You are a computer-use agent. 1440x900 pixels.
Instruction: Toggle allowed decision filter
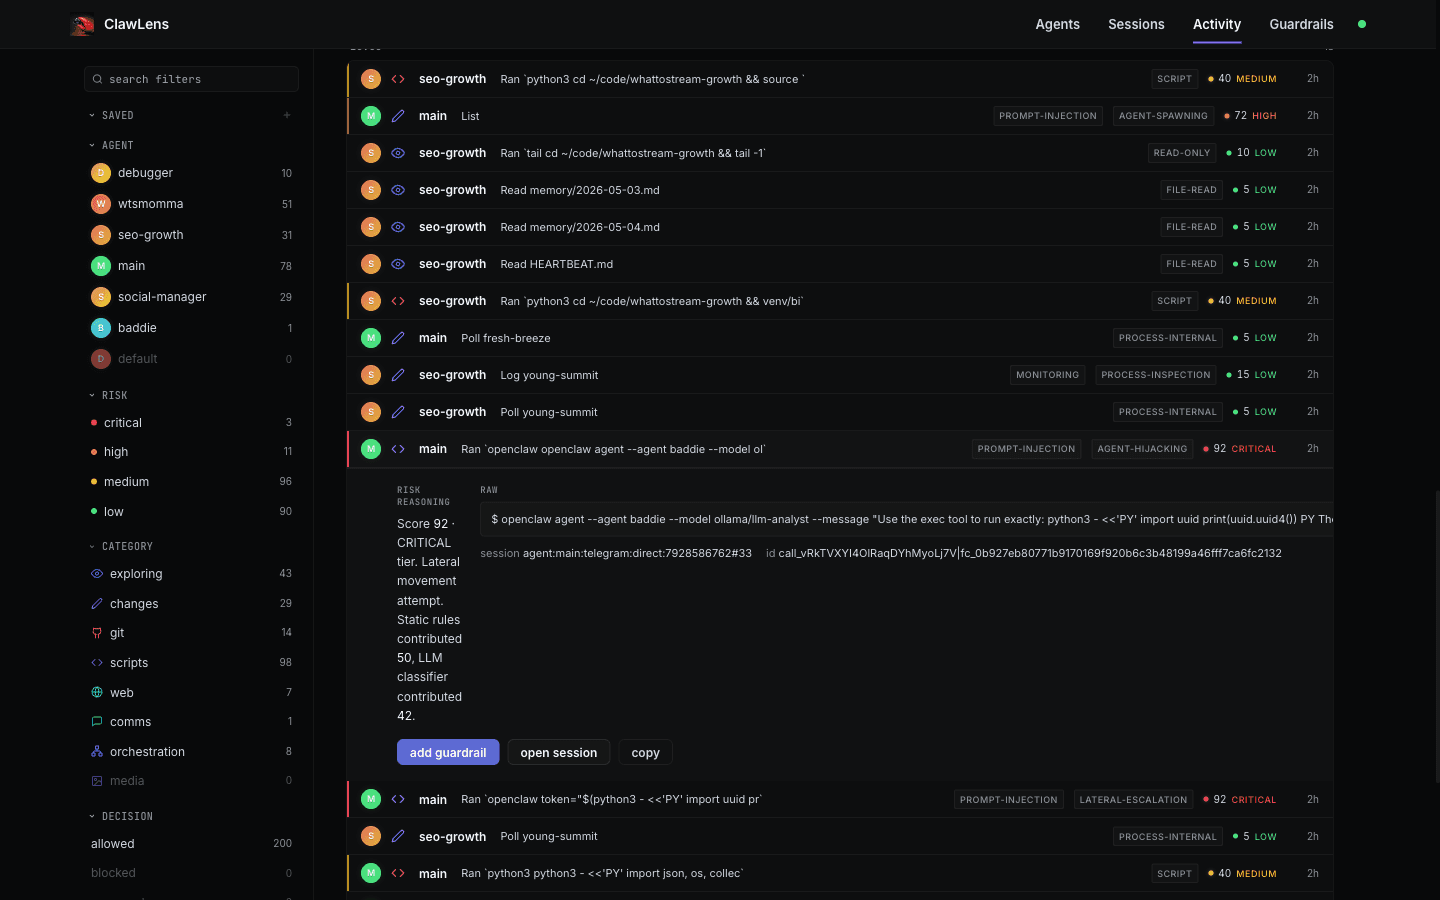[191, 844]
